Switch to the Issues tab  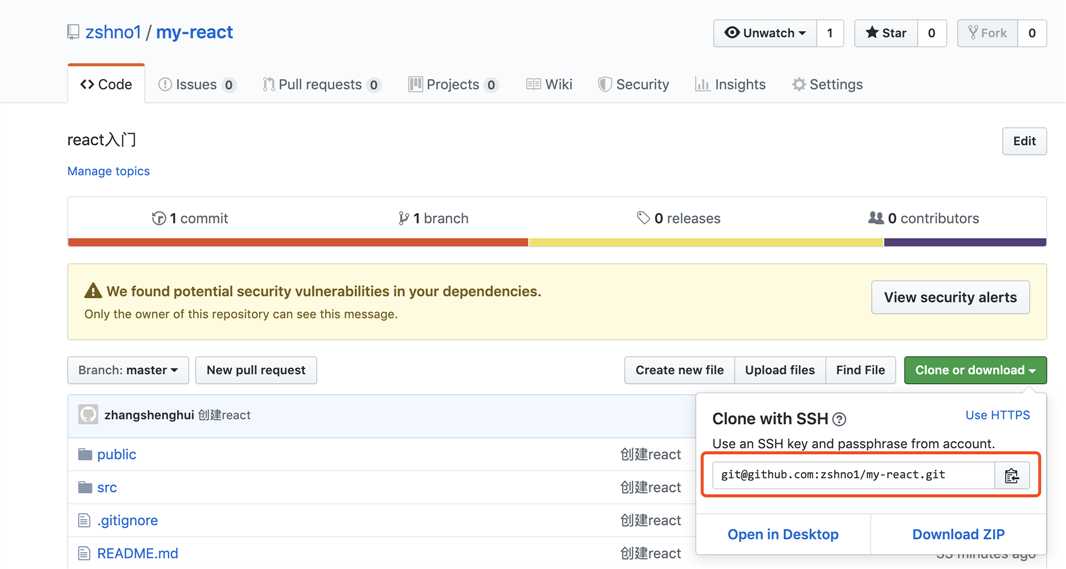pyautogui.click(x=196, y=84)
